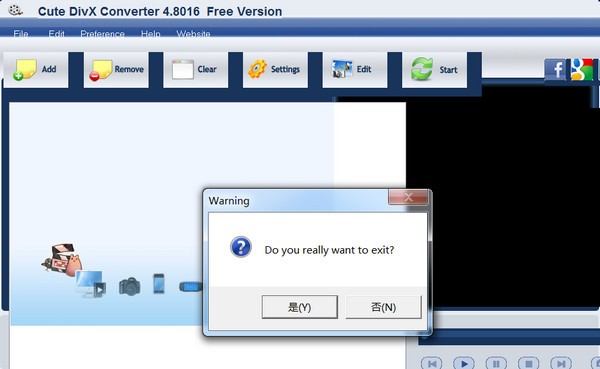The height and width of the screenshot is (369, 600).
Task: Open the Edit menu in menu bar
Action: pos(56,34)
